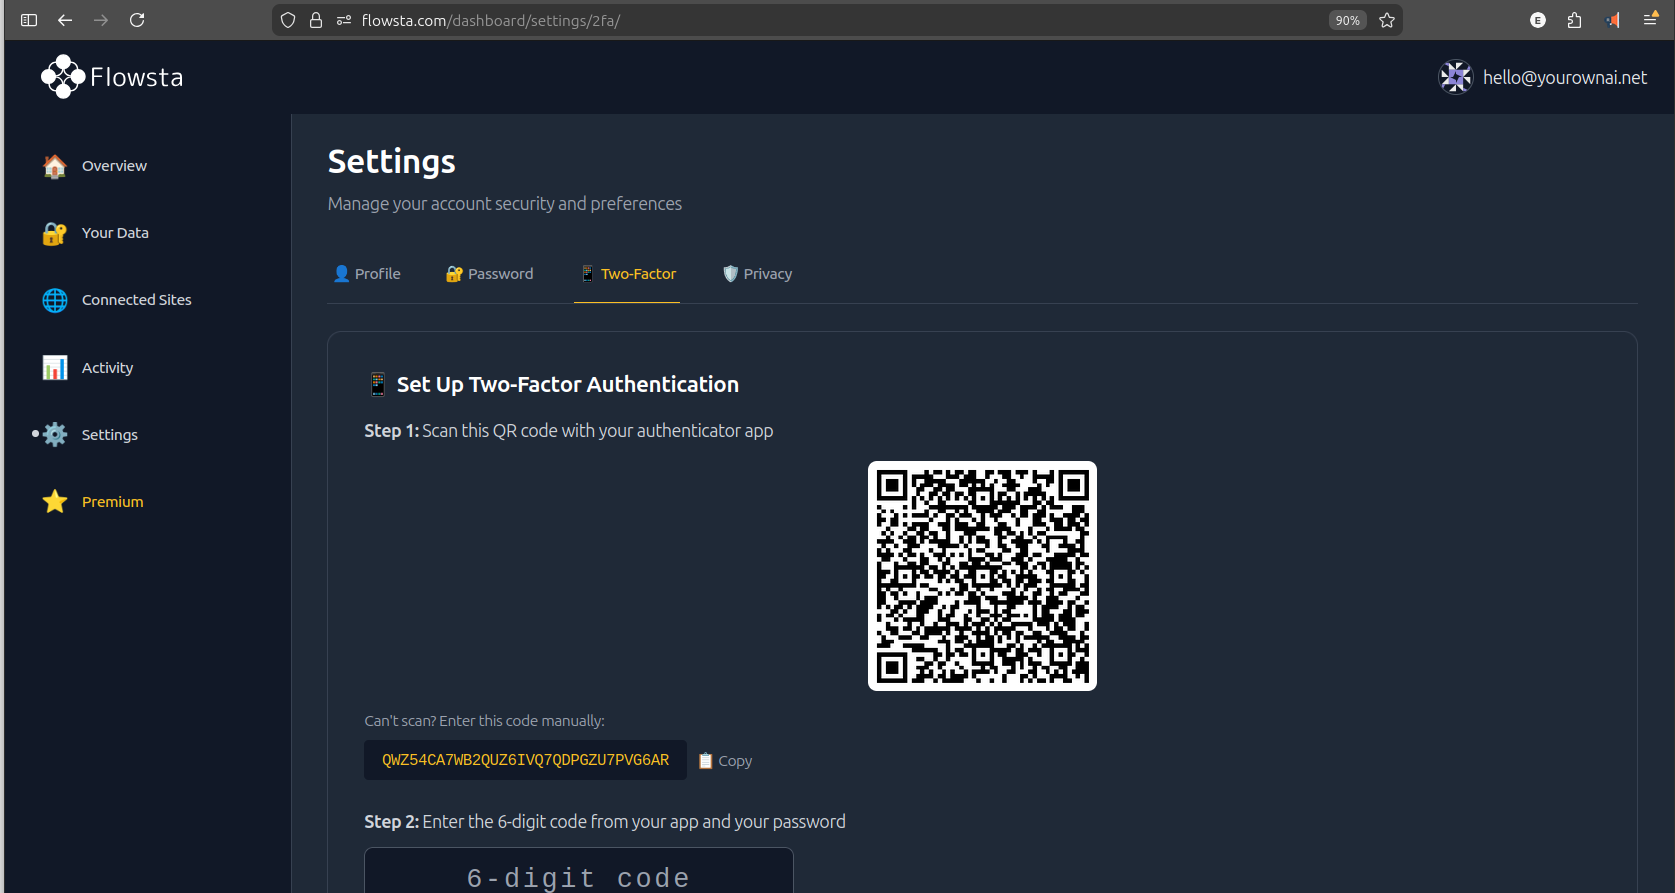Click the Overview house icon

pos(55,166)
